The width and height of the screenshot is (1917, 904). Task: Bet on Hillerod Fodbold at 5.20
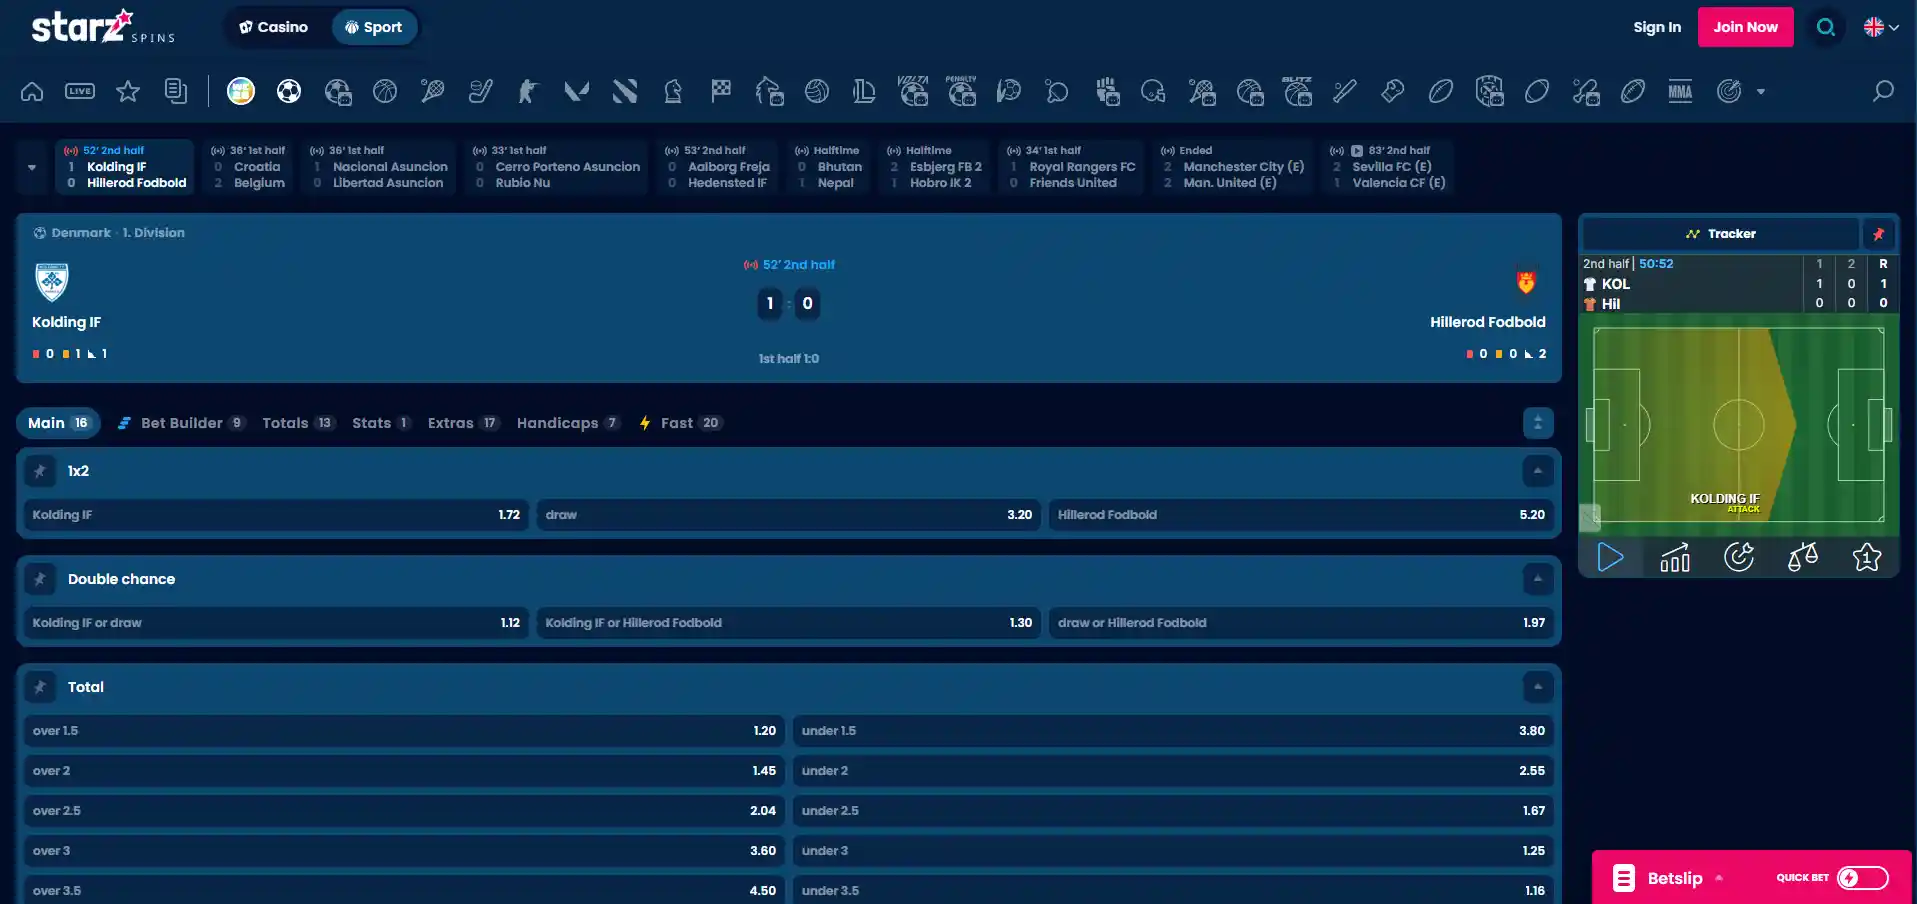tap(1301, 515)
